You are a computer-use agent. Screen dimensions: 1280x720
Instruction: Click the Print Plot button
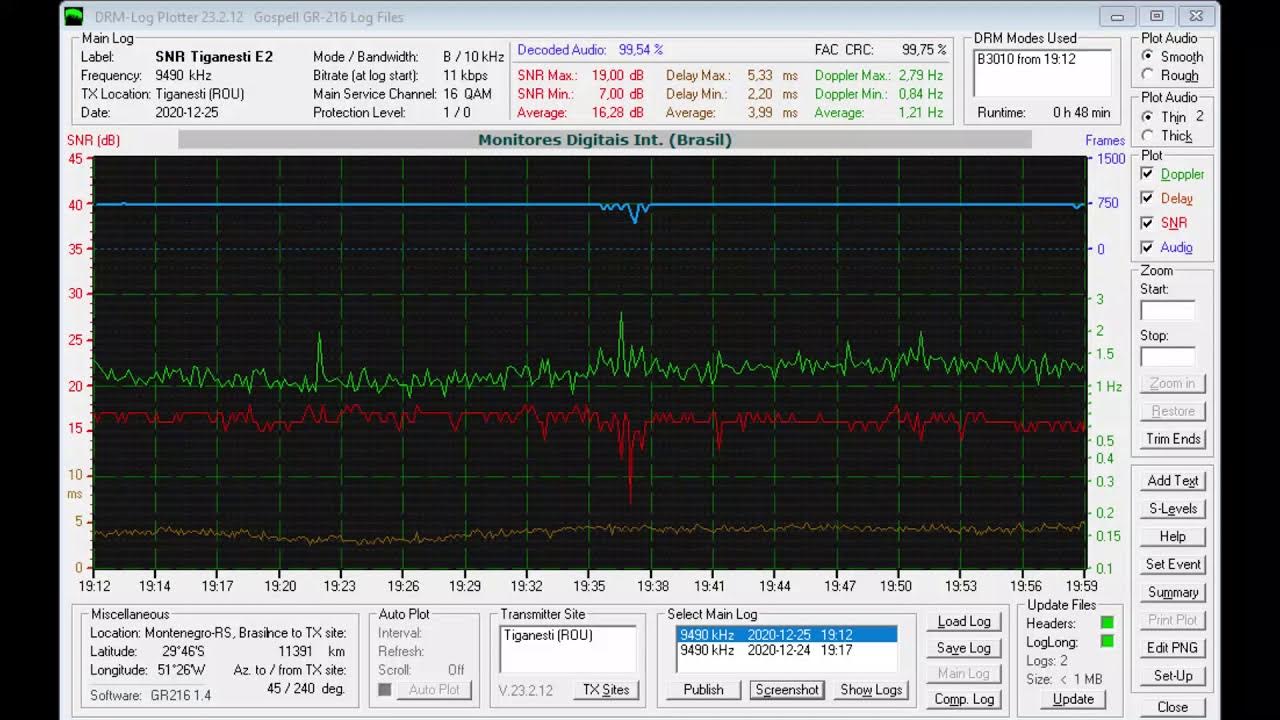1173,620
